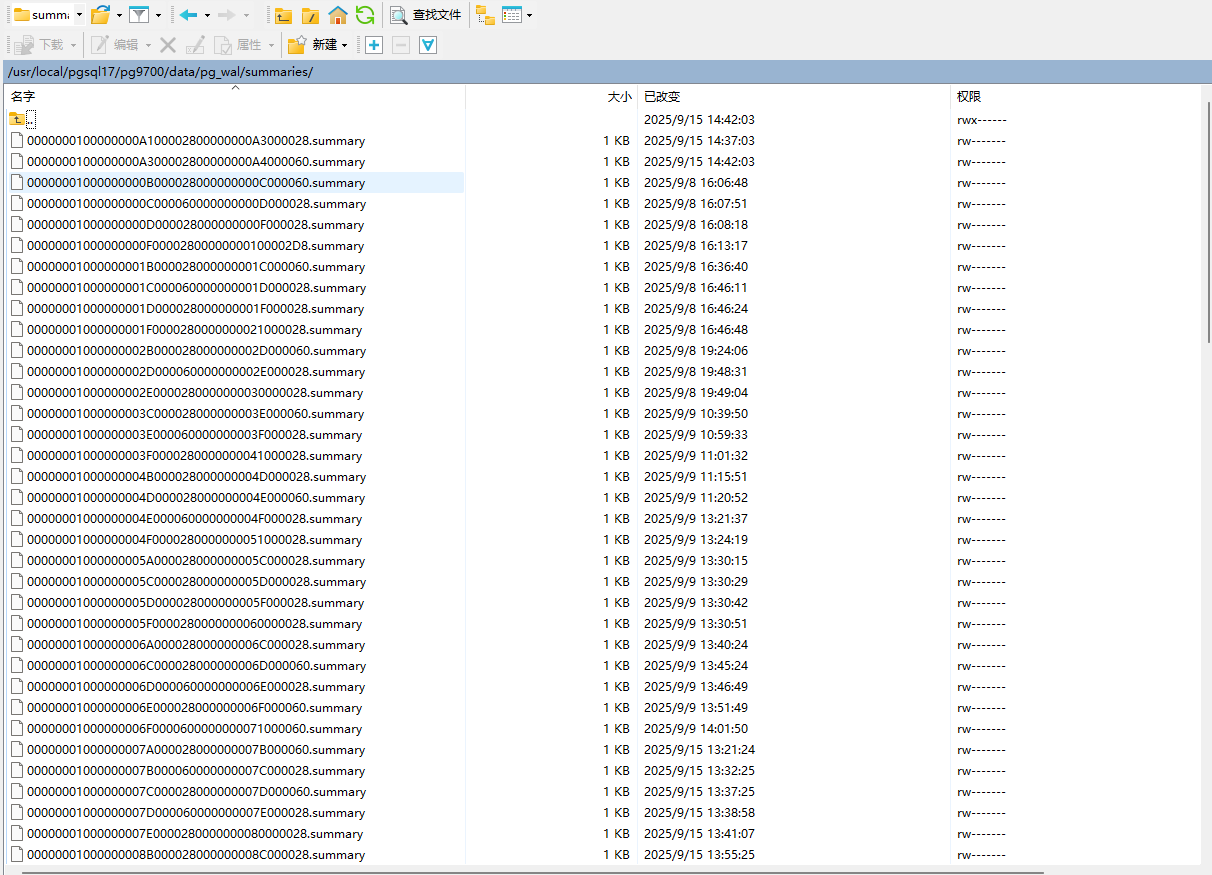
Task: Select file 00000001000000002D000060000000002E000028.summary
Action: [x=196, y=372]
